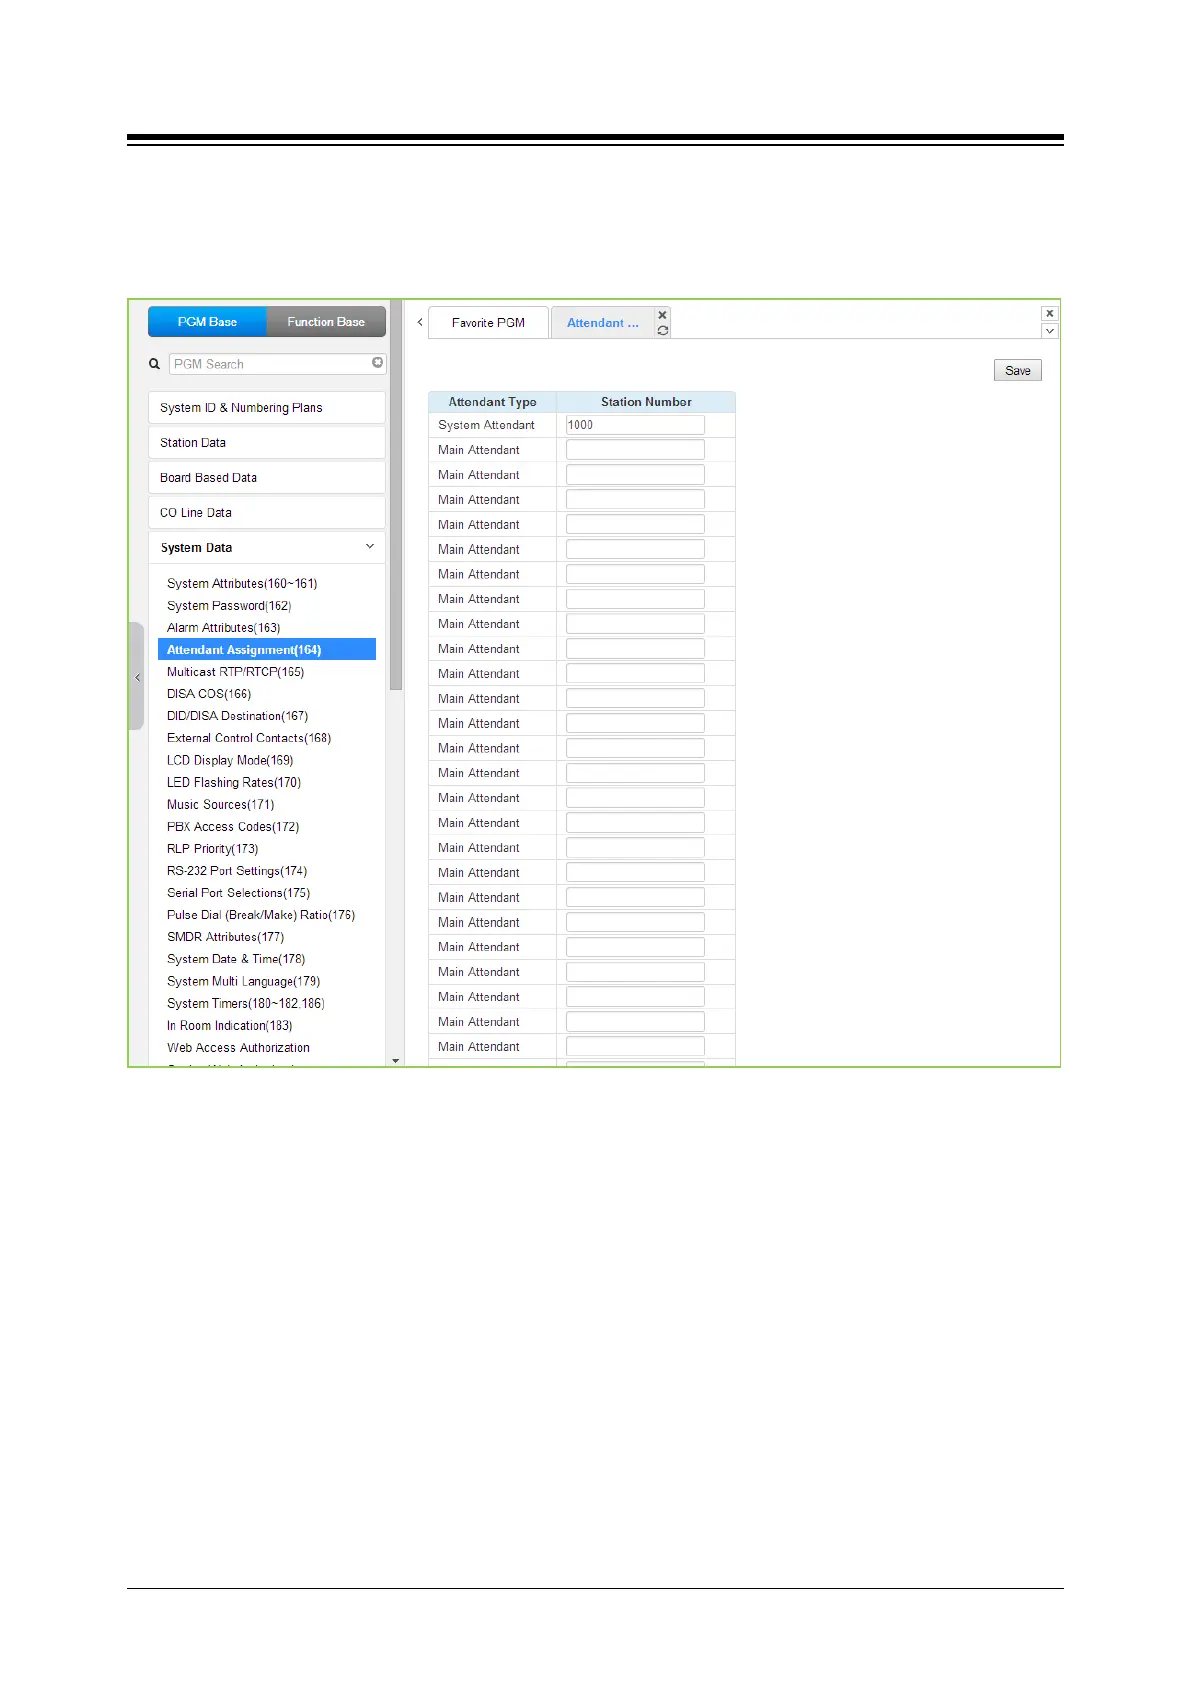Open Web Access Authorization
1191x1684 pixels.
tap(238, 1048)
